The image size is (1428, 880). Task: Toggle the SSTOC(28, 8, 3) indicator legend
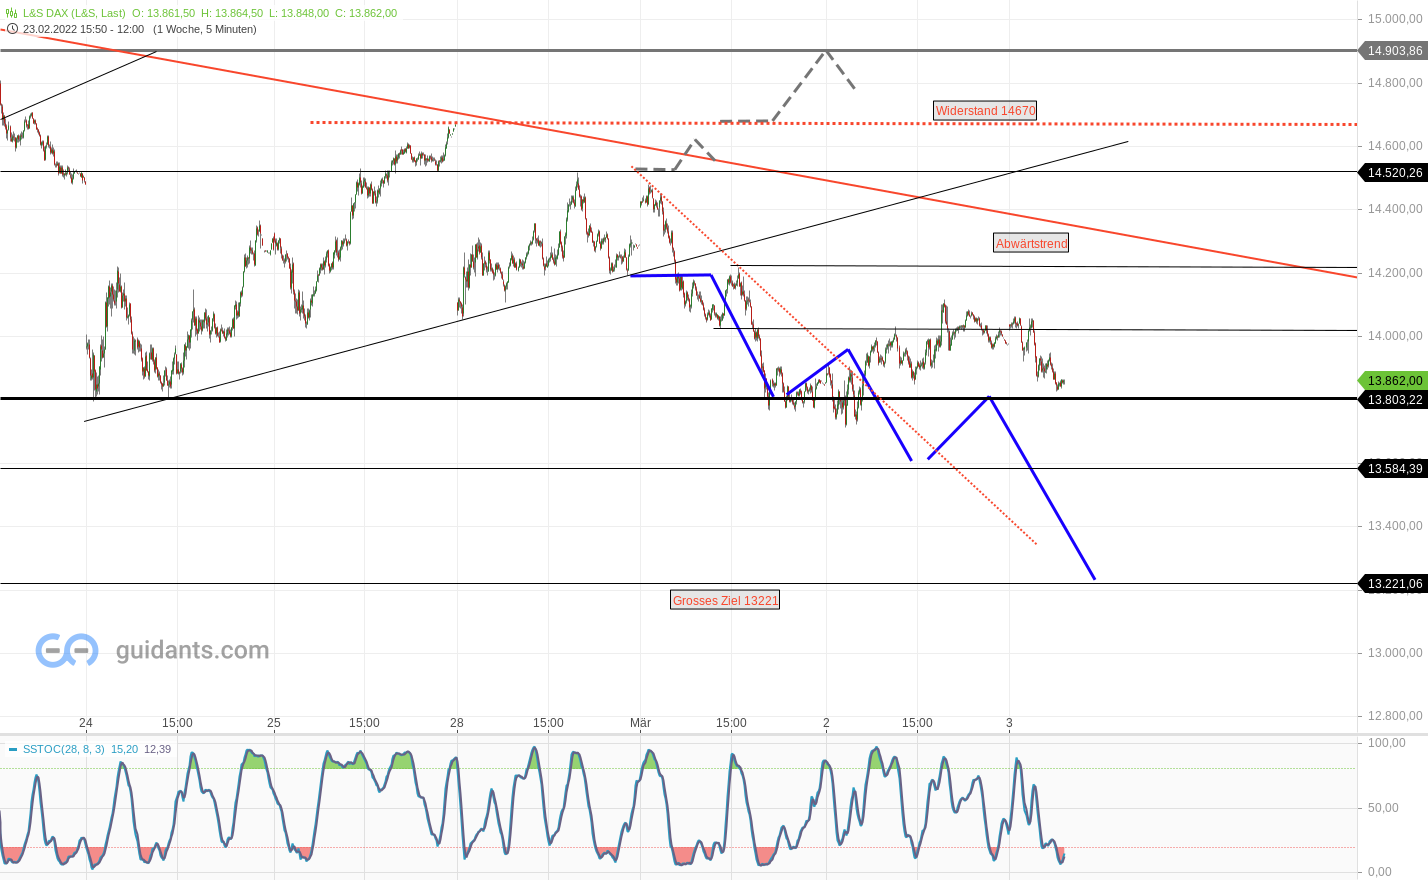[x=63, y=749]
